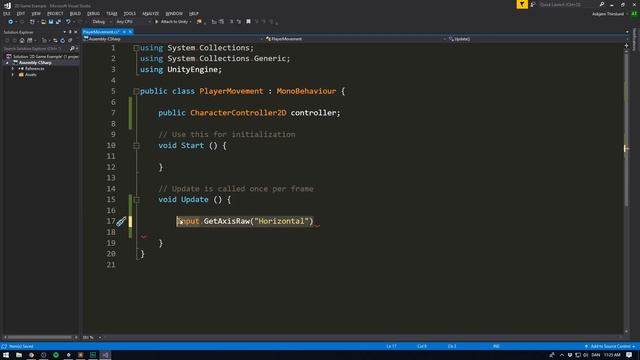Select the PlayerMovement.cs tab
The width and height of the screenshot is (640, 360).
[101, 32]
